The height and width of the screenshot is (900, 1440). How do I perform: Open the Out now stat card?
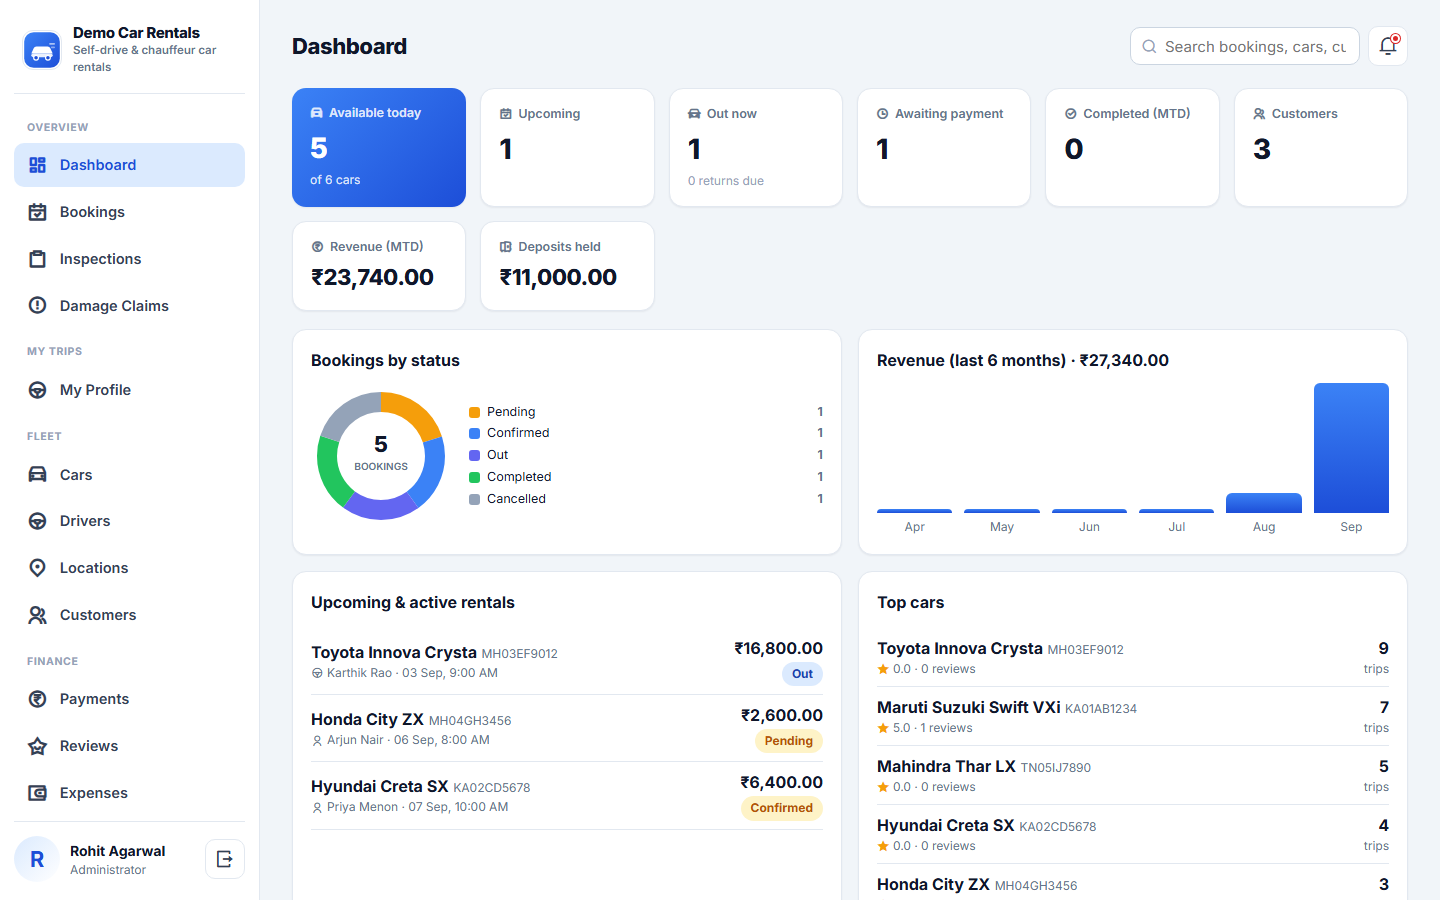click(x=756, y=147)
